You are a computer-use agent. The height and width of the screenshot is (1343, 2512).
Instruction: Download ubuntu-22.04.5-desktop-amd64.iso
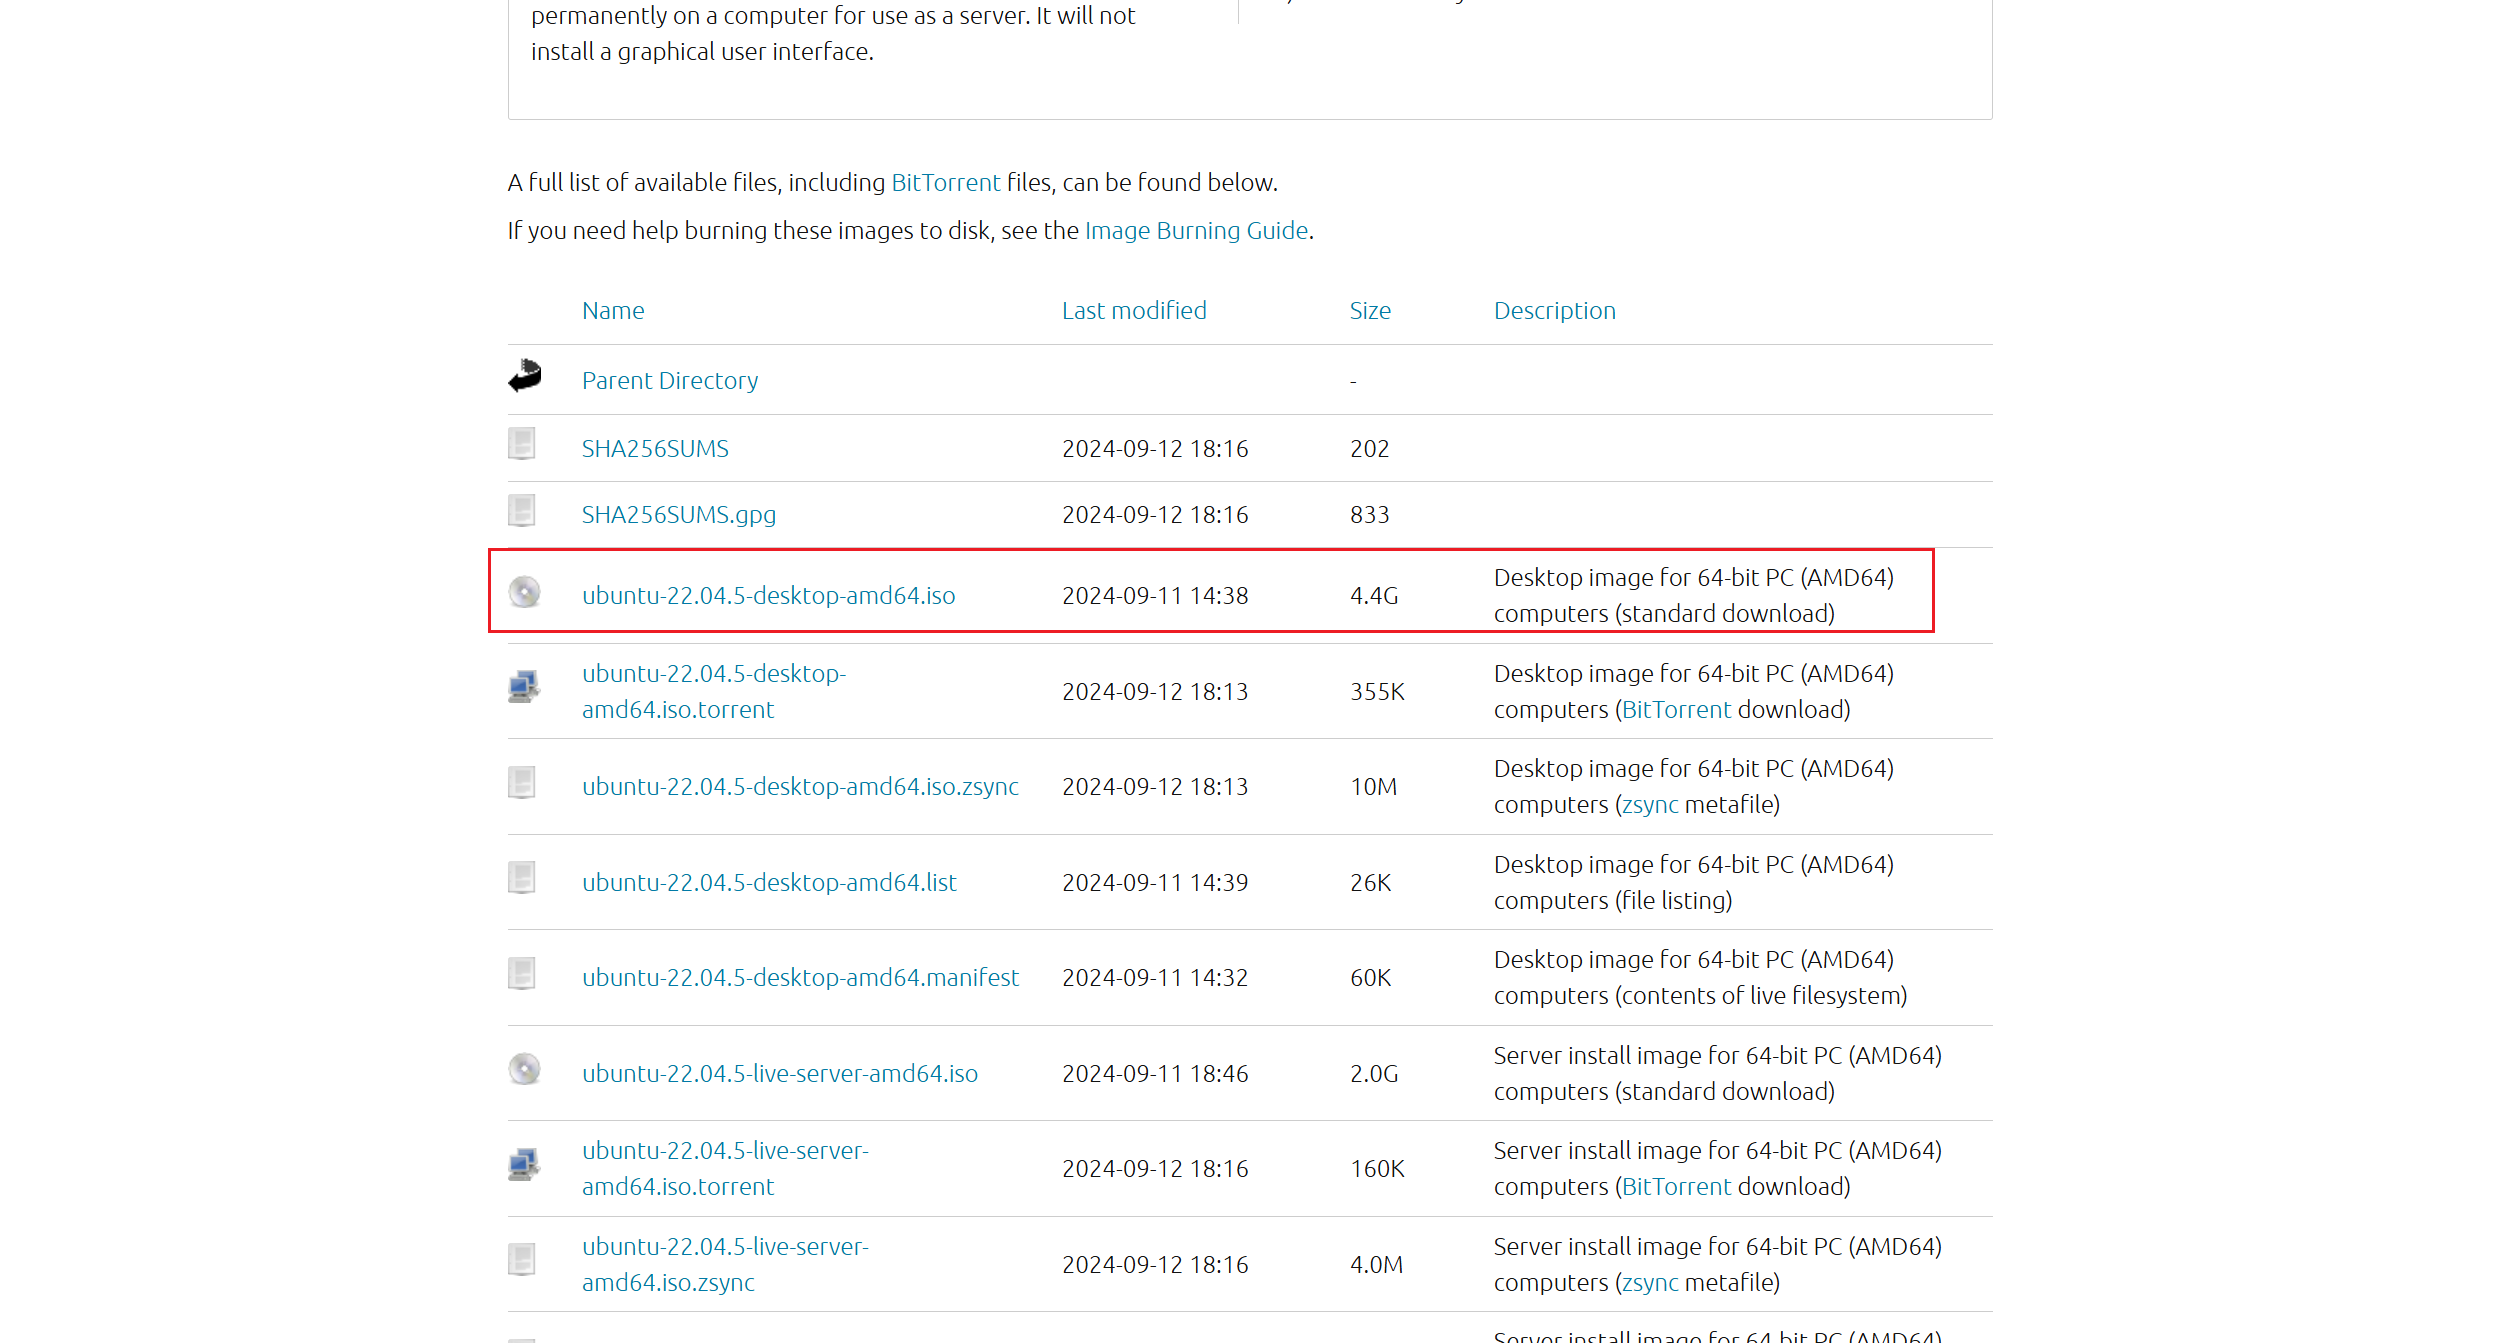tap(769, 596)
